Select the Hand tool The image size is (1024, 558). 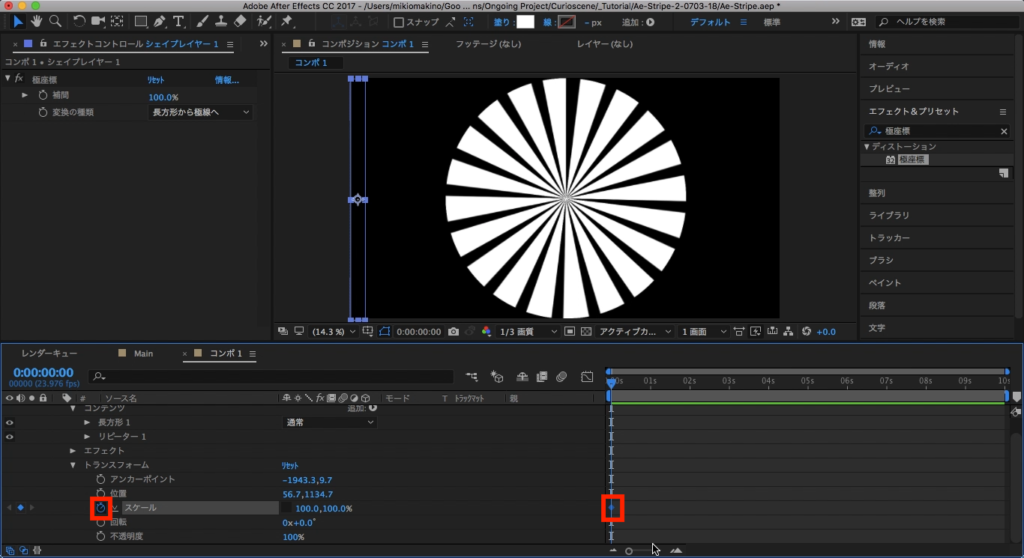click(37, 21)
